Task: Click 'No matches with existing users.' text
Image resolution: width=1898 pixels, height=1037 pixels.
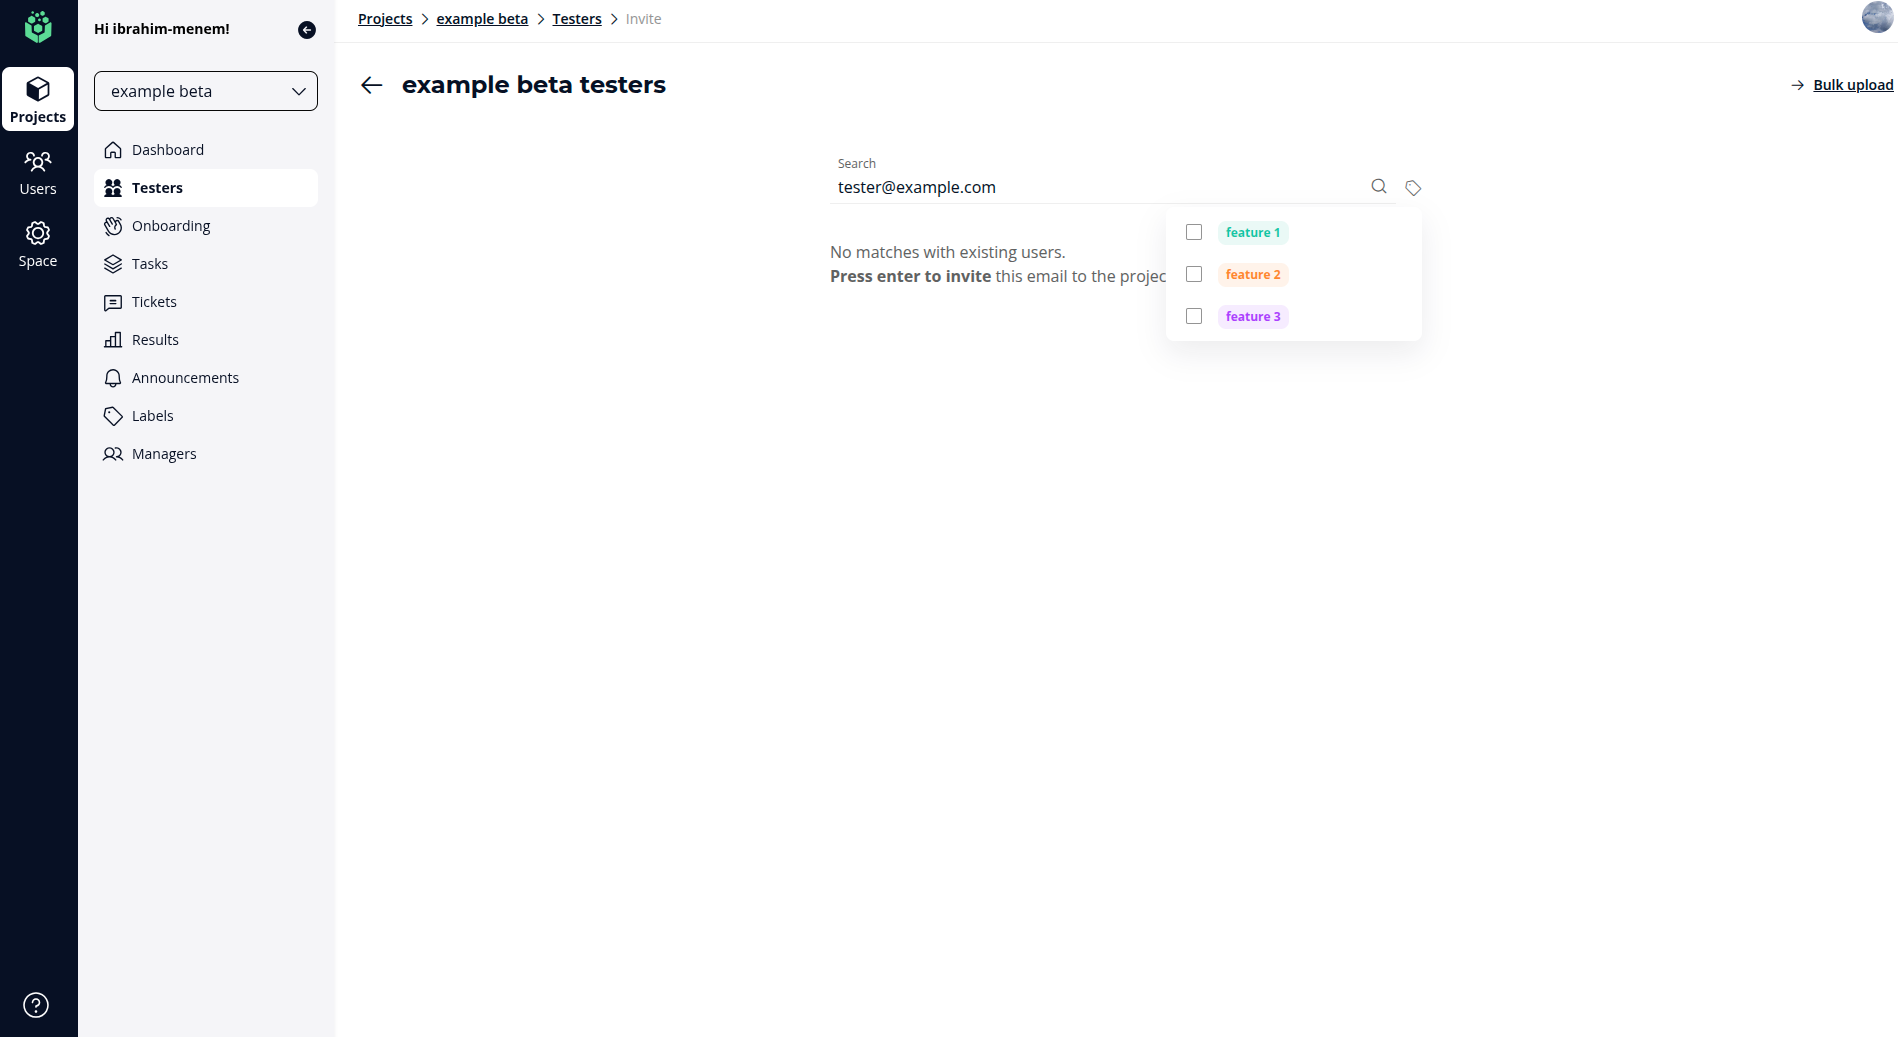Action: pos(948,252)
